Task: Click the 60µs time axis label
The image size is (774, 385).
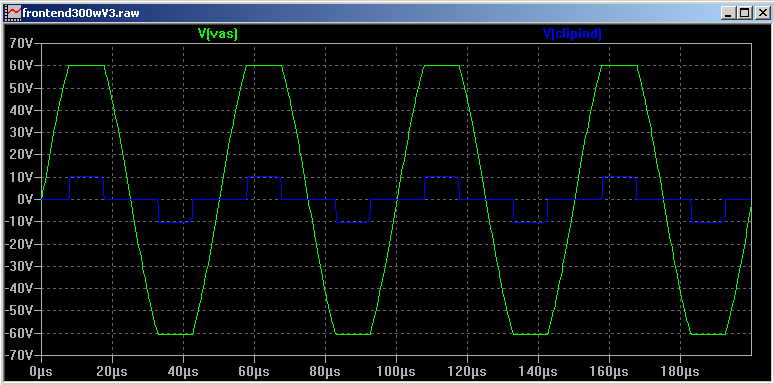Action: point(254,372)
